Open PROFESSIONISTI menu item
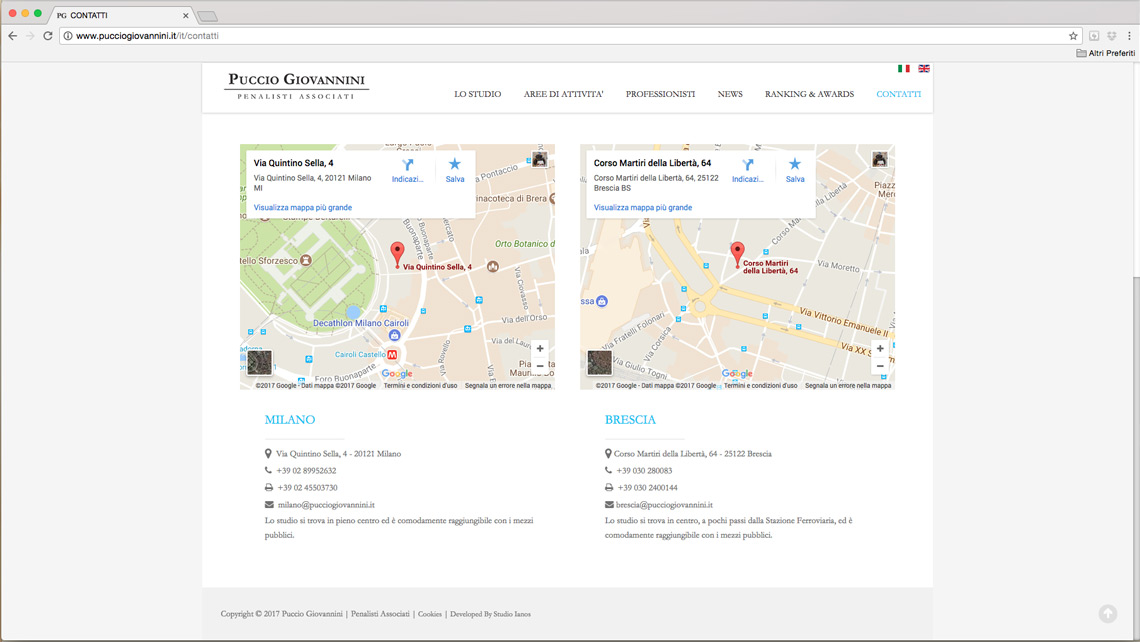Viewport: 1140px width, 642px height. 660,94
